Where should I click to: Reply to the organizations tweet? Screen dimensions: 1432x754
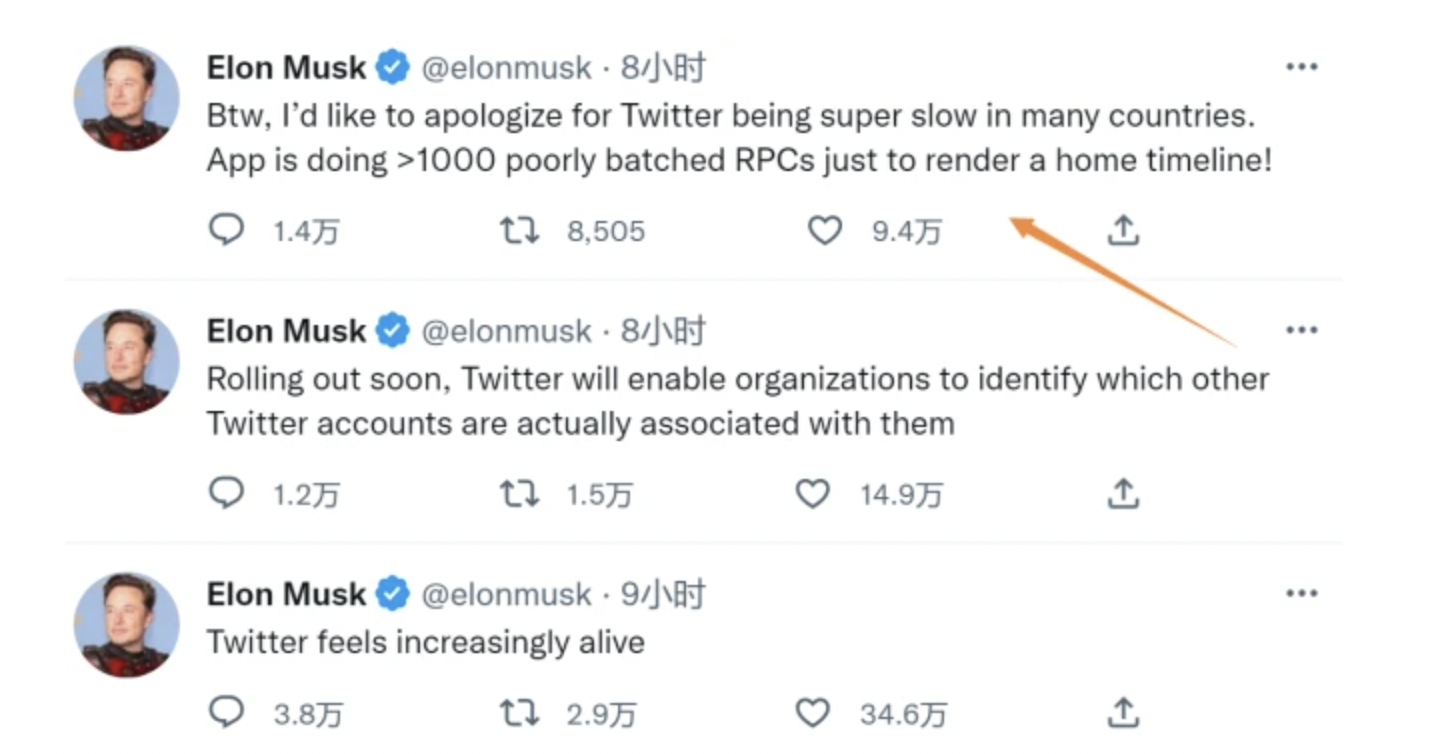click(227, 493)
